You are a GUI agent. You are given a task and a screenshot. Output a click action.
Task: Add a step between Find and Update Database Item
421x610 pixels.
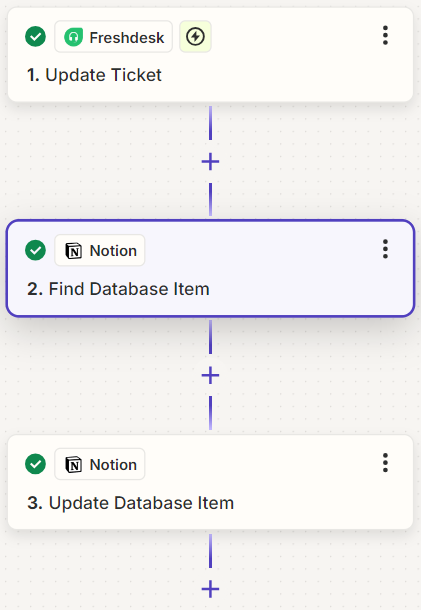click(210, 375)
